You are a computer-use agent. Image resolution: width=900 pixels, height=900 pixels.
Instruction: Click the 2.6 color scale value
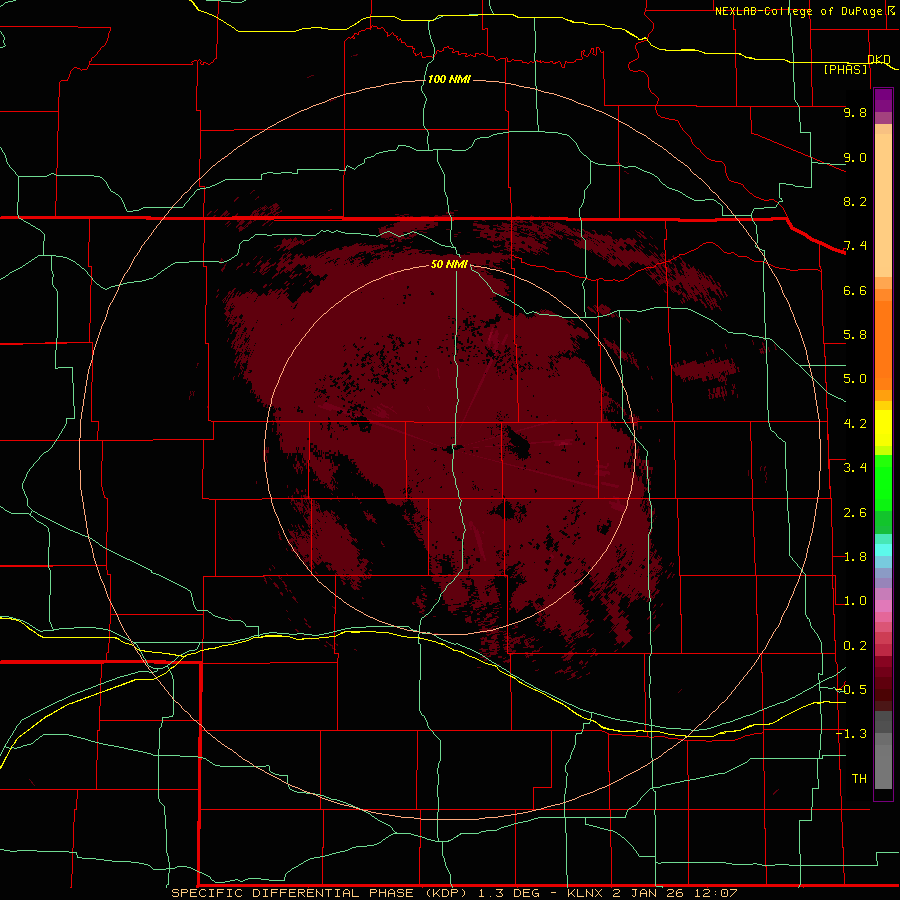(x=855, y=513)
